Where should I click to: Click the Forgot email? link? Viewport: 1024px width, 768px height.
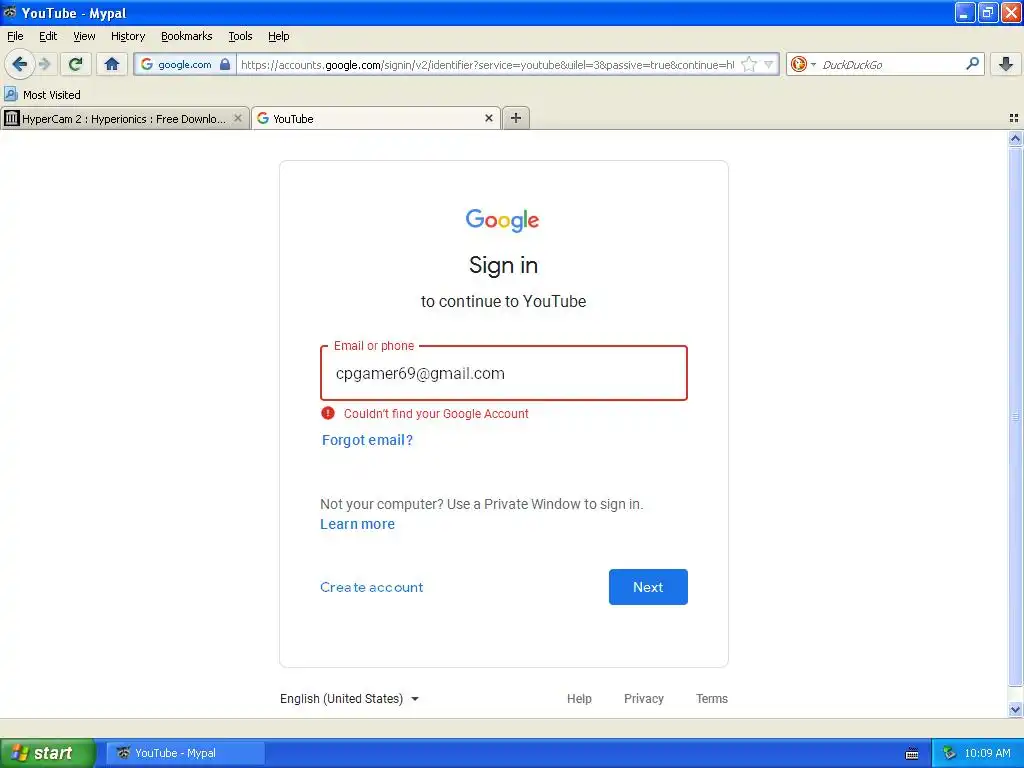pos(367,440)
